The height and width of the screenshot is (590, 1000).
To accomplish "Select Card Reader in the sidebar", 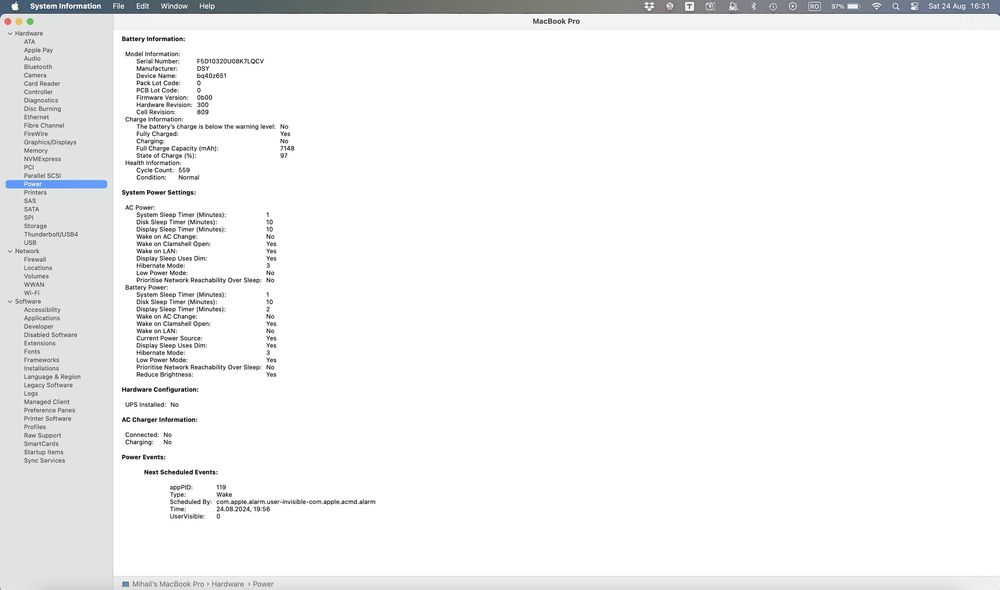I will click(42, 84).
